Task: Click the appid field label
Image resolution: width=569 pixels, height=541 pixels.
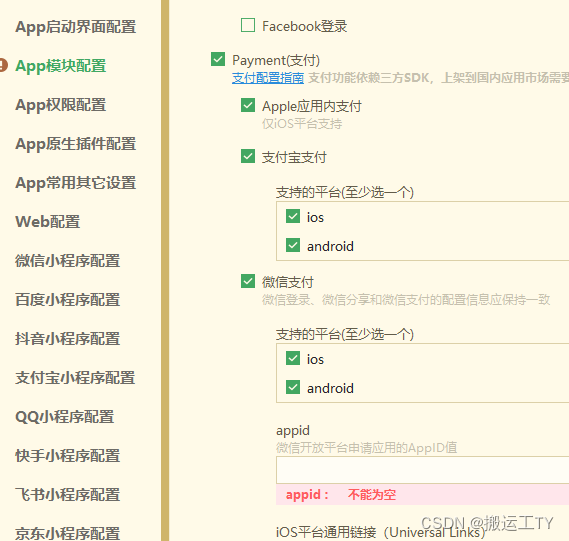Action: point(293,431)
